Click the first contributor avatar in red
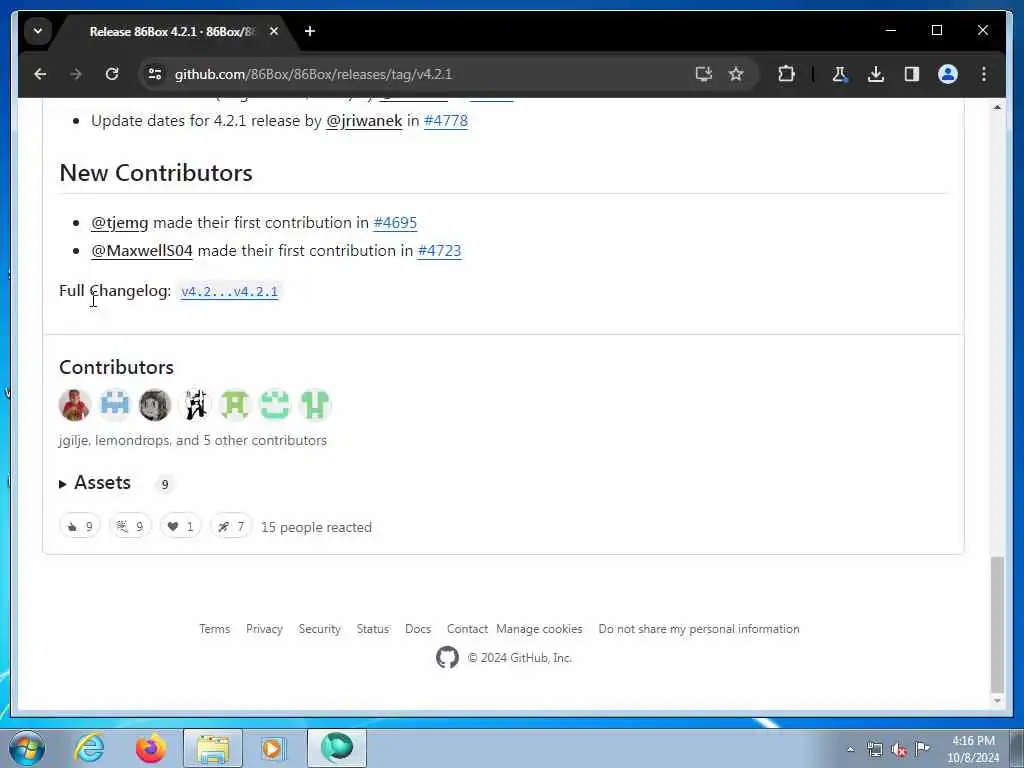Viewport: 1024px width, 768px height. (x=75, y=404)
